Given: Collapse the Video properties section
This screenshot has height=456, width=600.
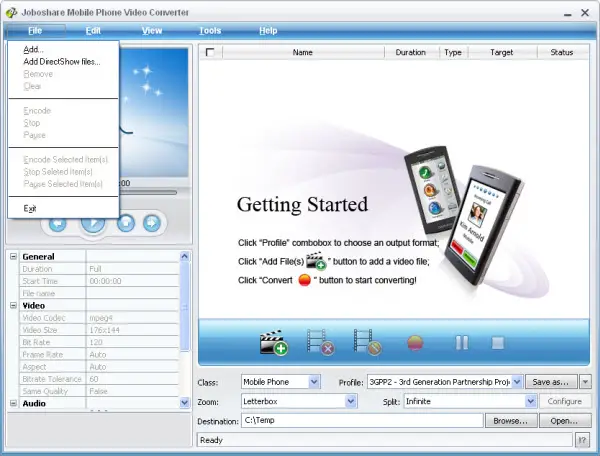Looking at the screenshot, I should click(13, 305).
